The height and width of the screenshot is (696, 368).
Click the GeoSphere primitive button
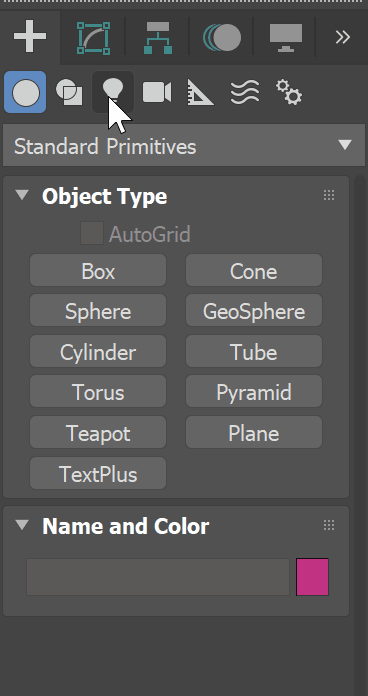[x=254, y=311]
